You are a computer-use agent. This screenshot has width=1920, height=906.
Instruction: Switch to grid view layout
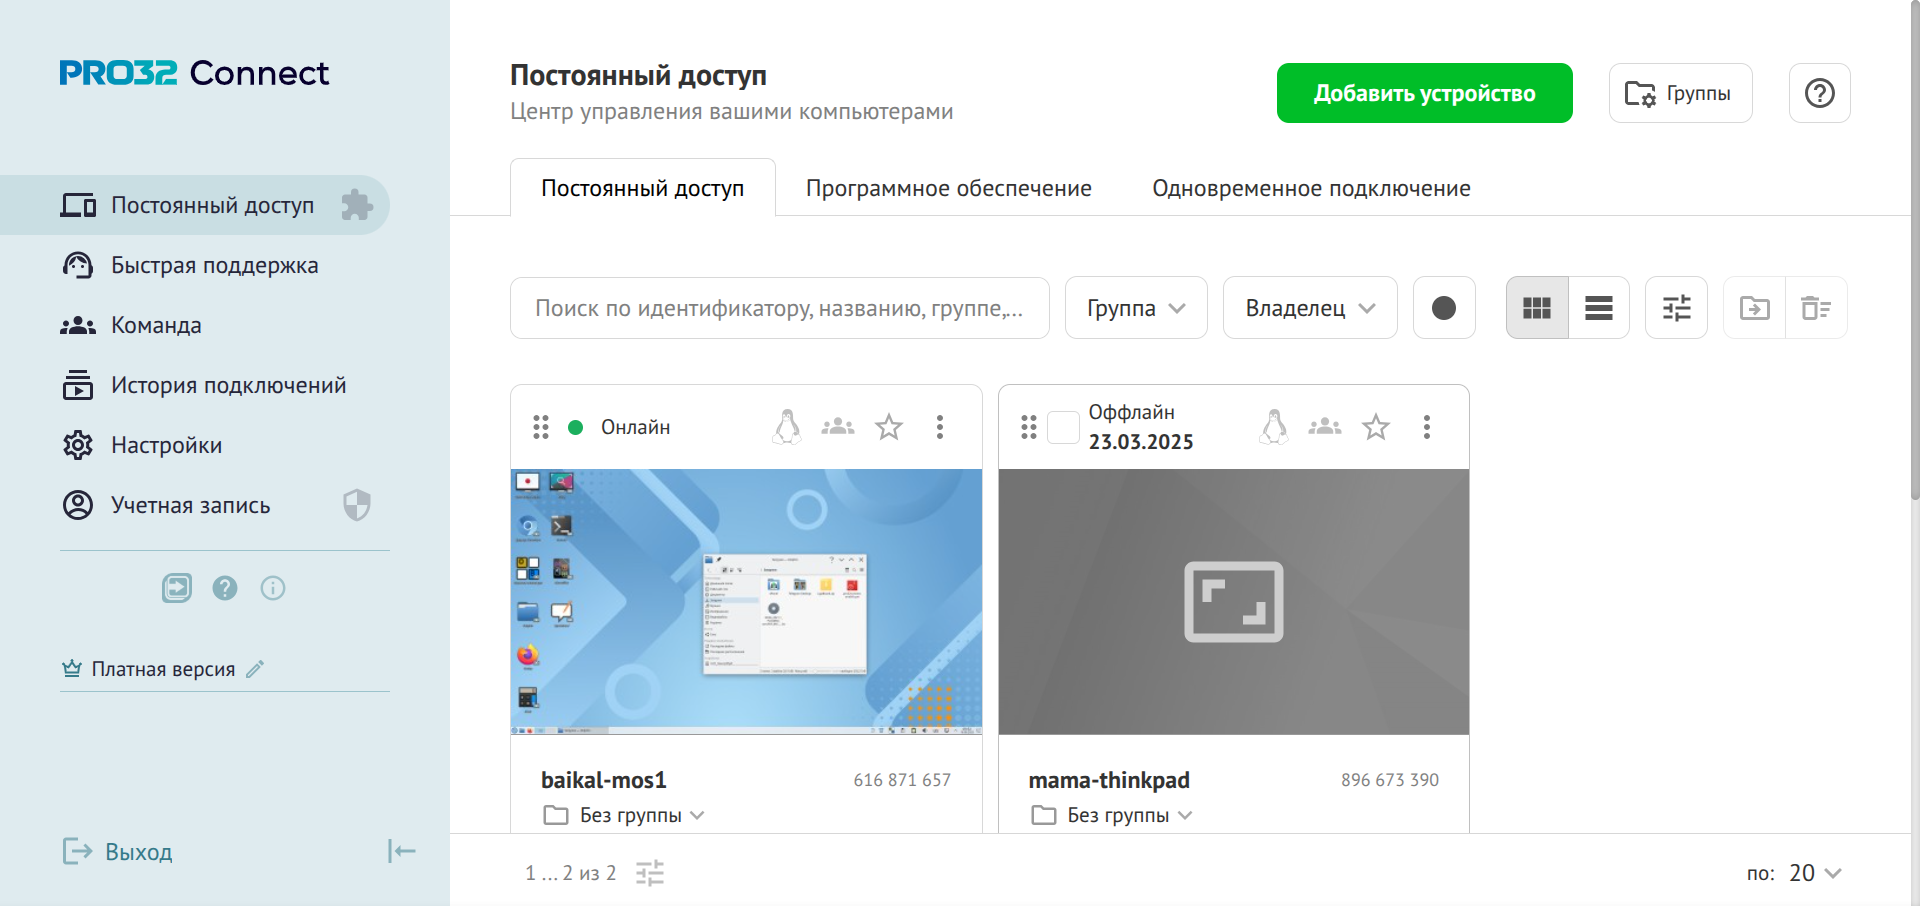1536,308
